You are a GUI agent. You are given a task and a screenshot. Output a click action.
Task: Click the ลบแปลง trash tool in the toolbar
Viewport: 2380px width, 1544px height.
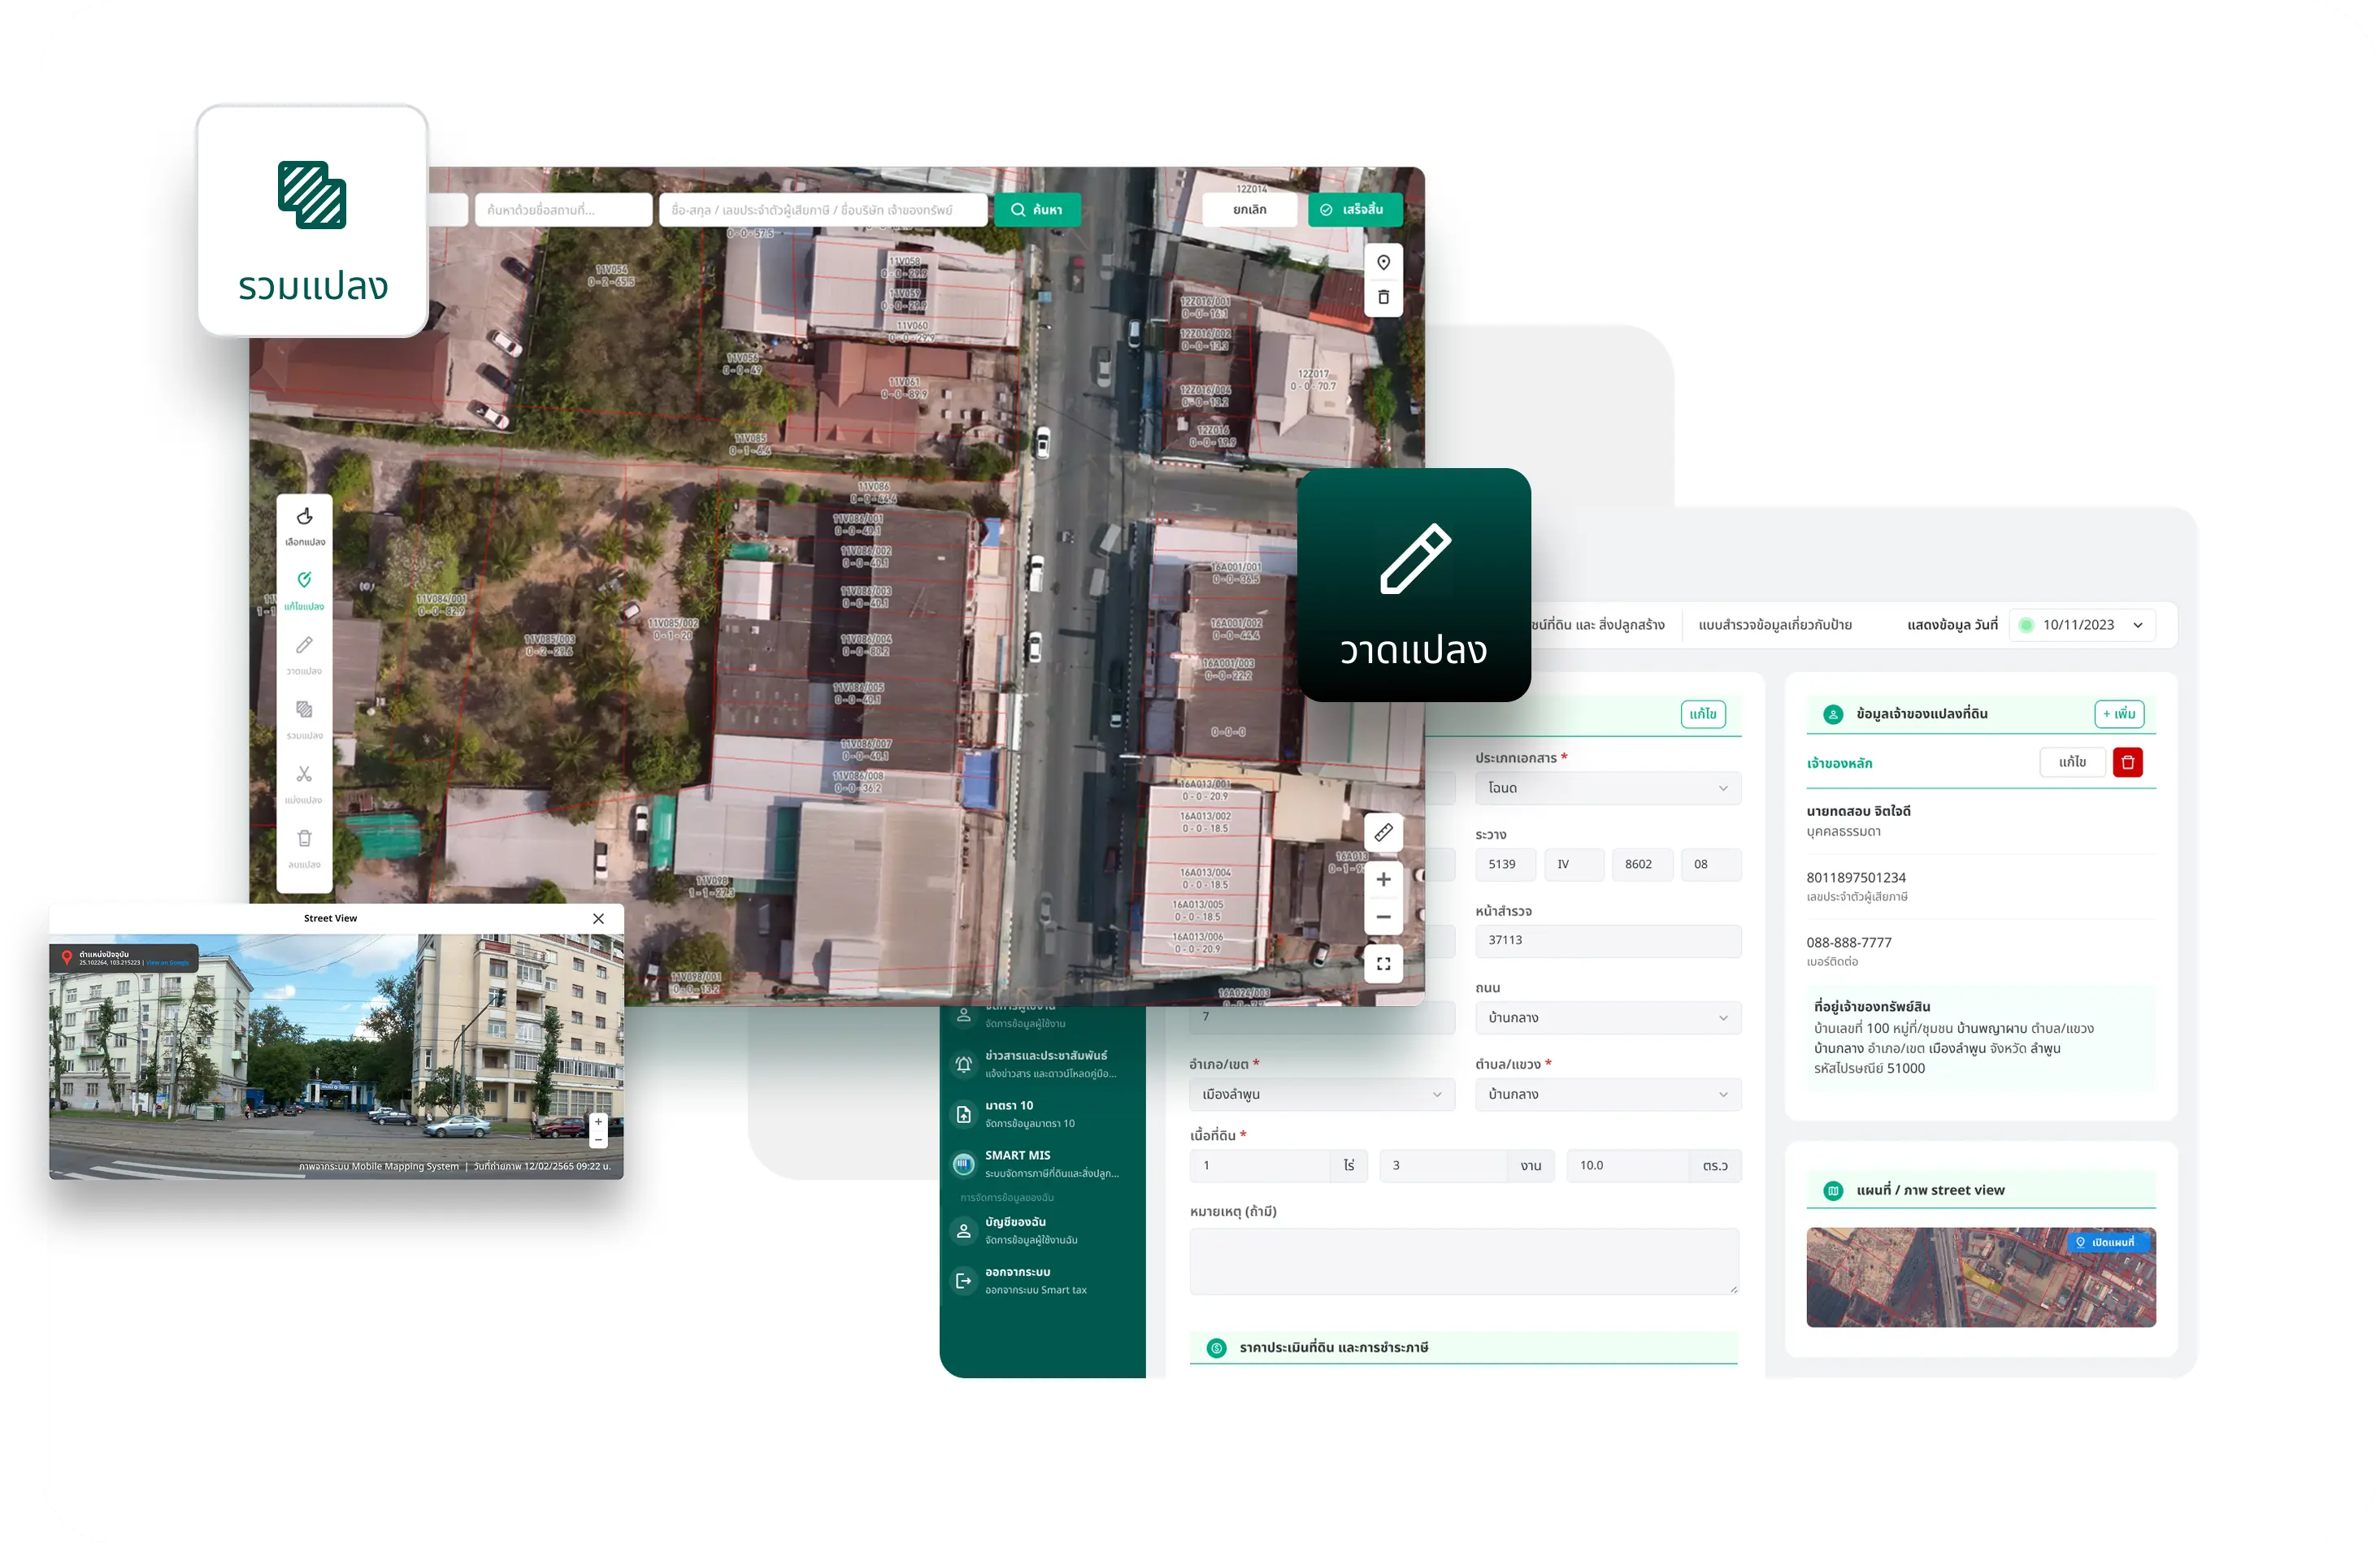click(x=304, y=847)
